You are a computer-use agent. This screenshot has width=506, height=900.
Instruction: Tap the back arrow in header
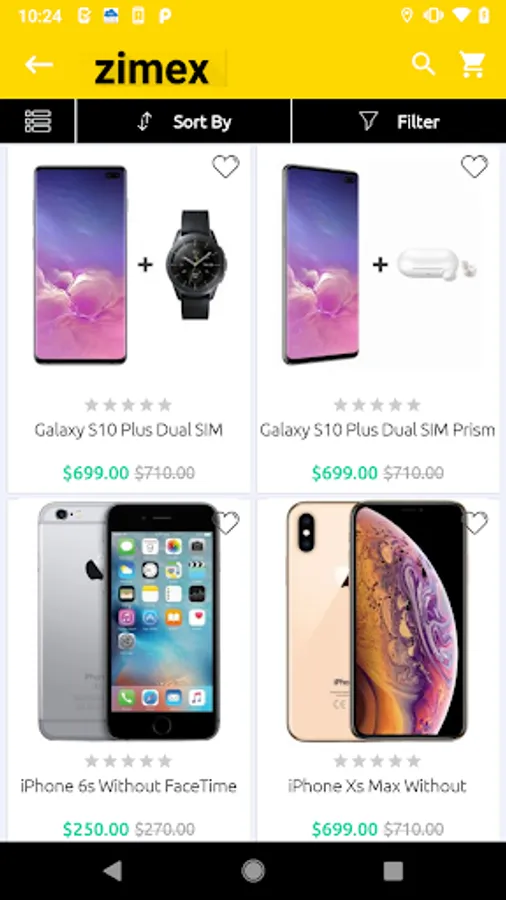tap(39, 65)
